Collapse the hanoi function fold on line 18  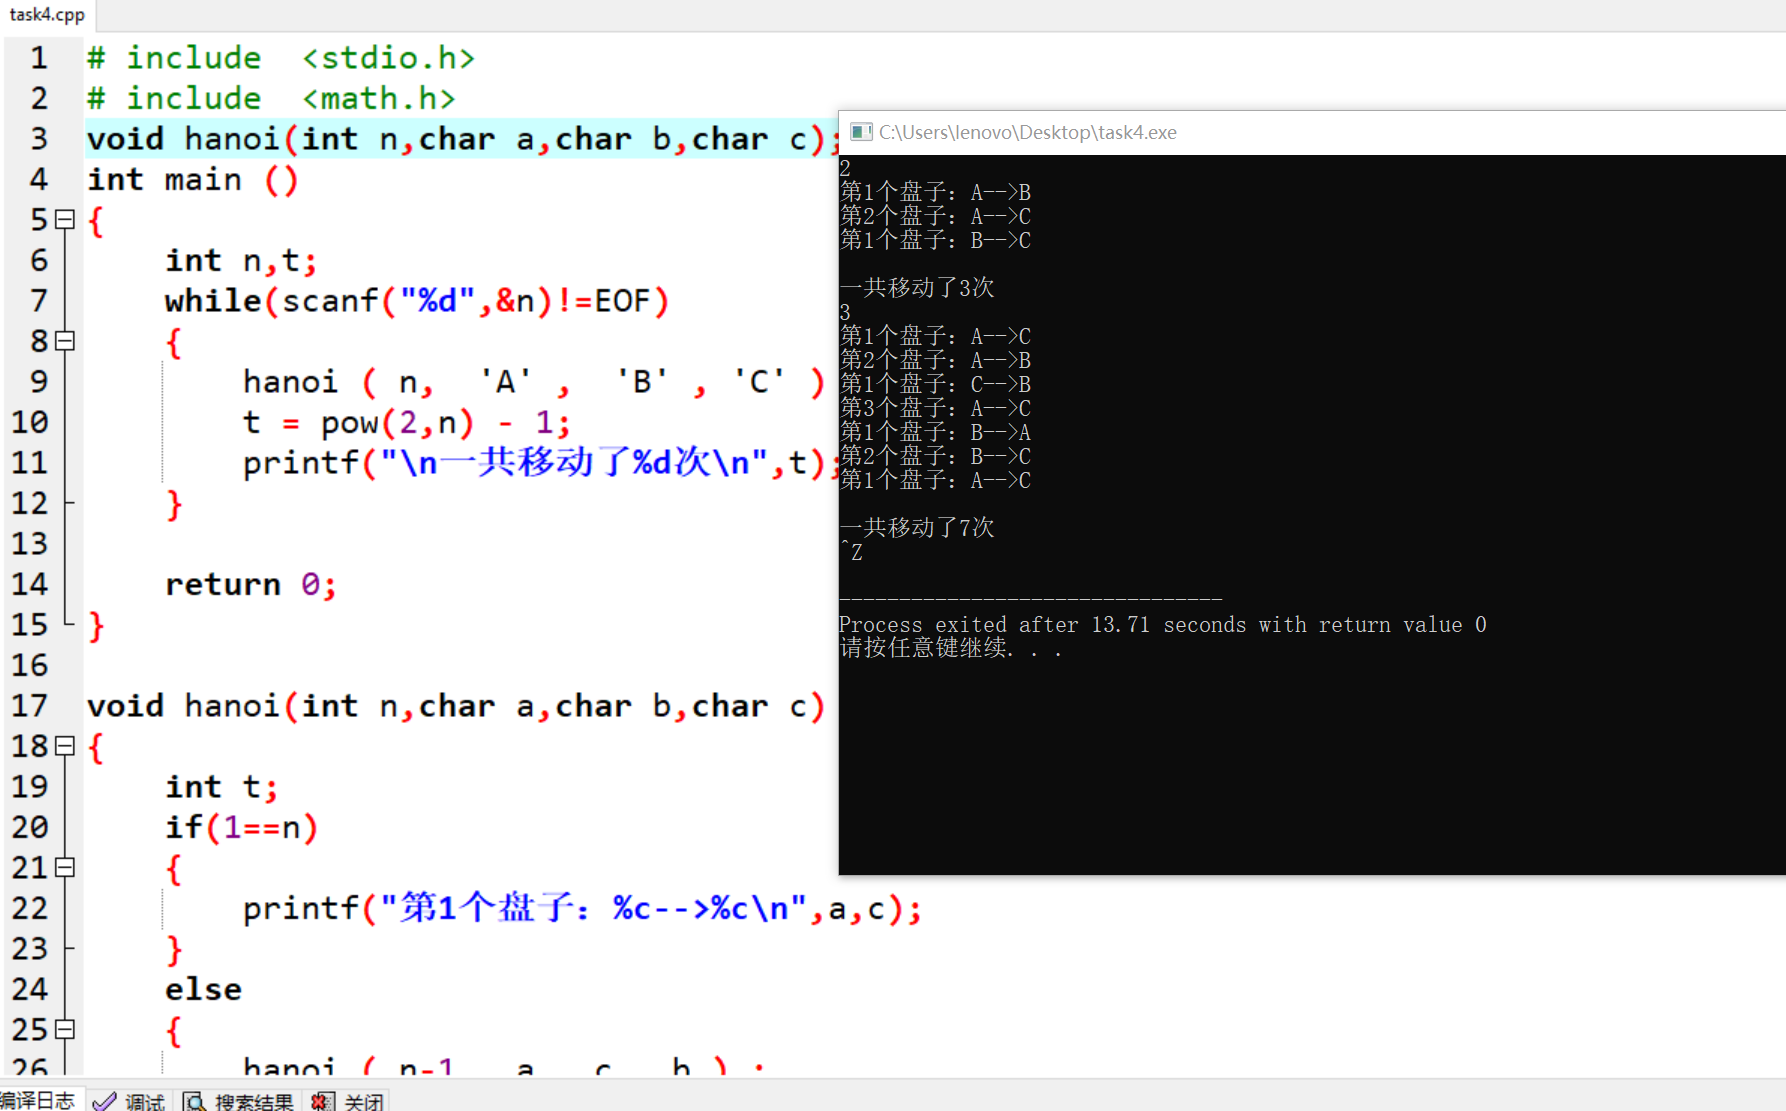tap(65, 746)
